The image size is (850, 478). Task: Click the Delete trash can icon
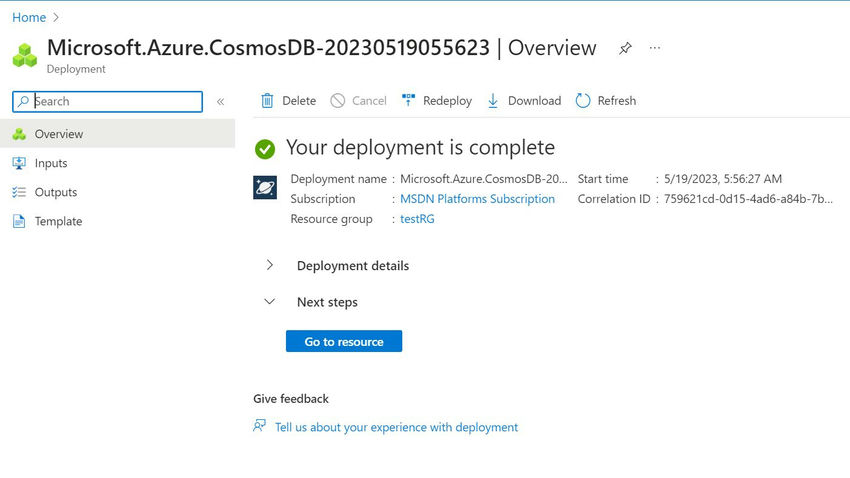[267, 101]
